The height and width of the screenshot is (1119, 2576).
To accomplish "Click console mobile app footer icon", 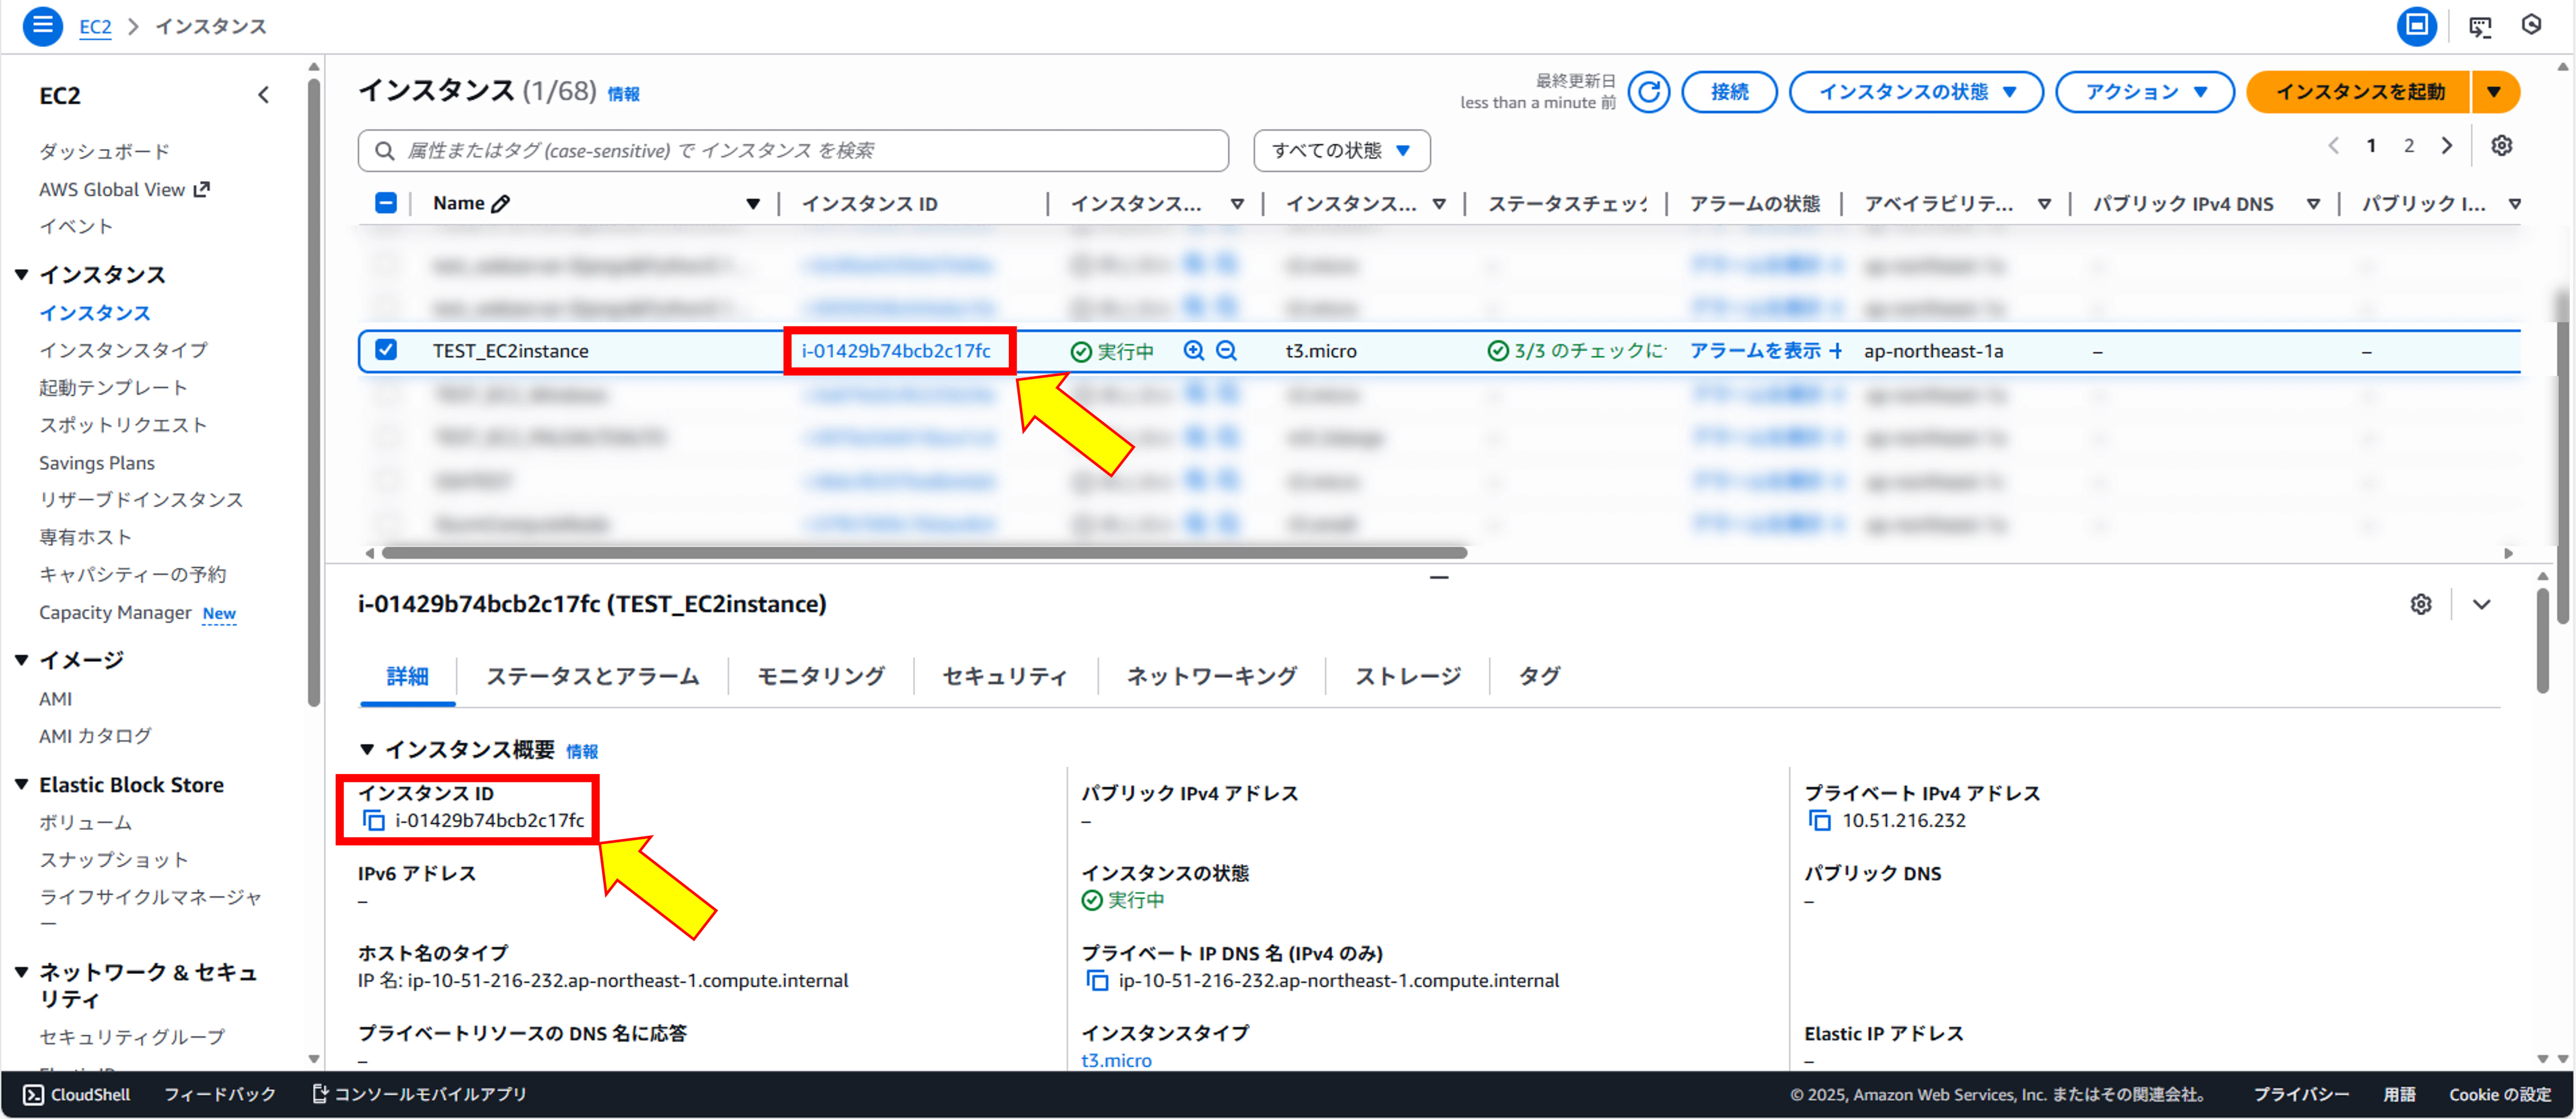I will click(x=319, y=1094).
